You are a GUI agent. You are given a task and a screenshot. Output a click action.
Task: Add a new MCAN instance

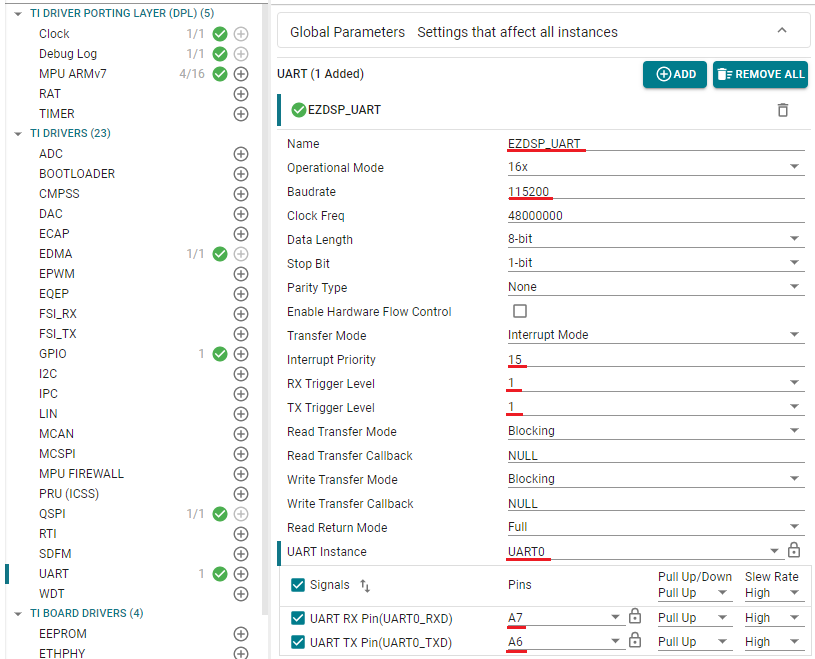click(240, 434)
